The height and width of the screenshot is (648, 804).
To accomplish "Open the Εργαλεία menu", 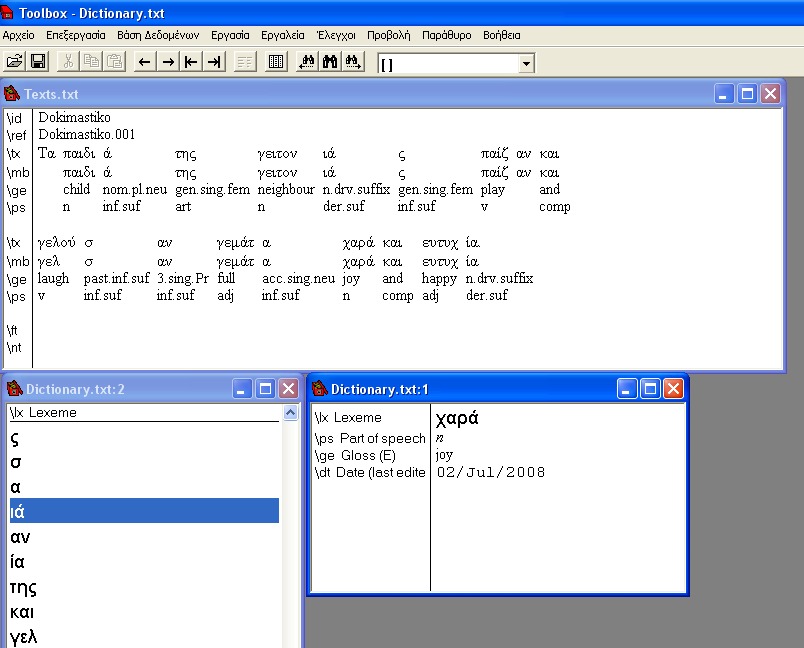I will (x=283, y=35).
